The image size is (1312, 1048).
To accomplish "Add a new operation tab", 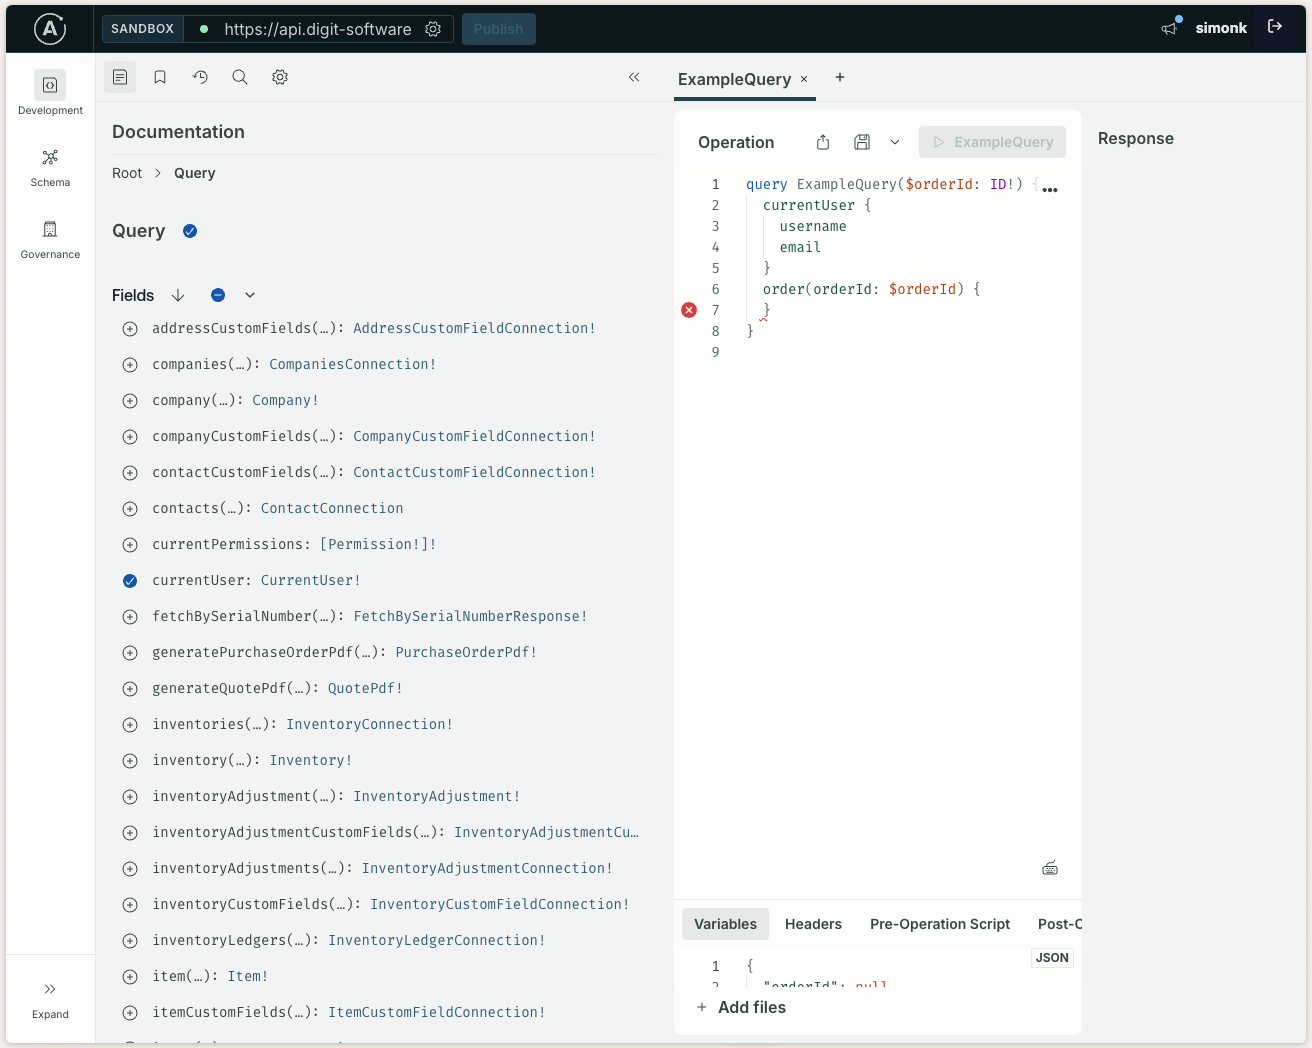I will coord(840,77).
